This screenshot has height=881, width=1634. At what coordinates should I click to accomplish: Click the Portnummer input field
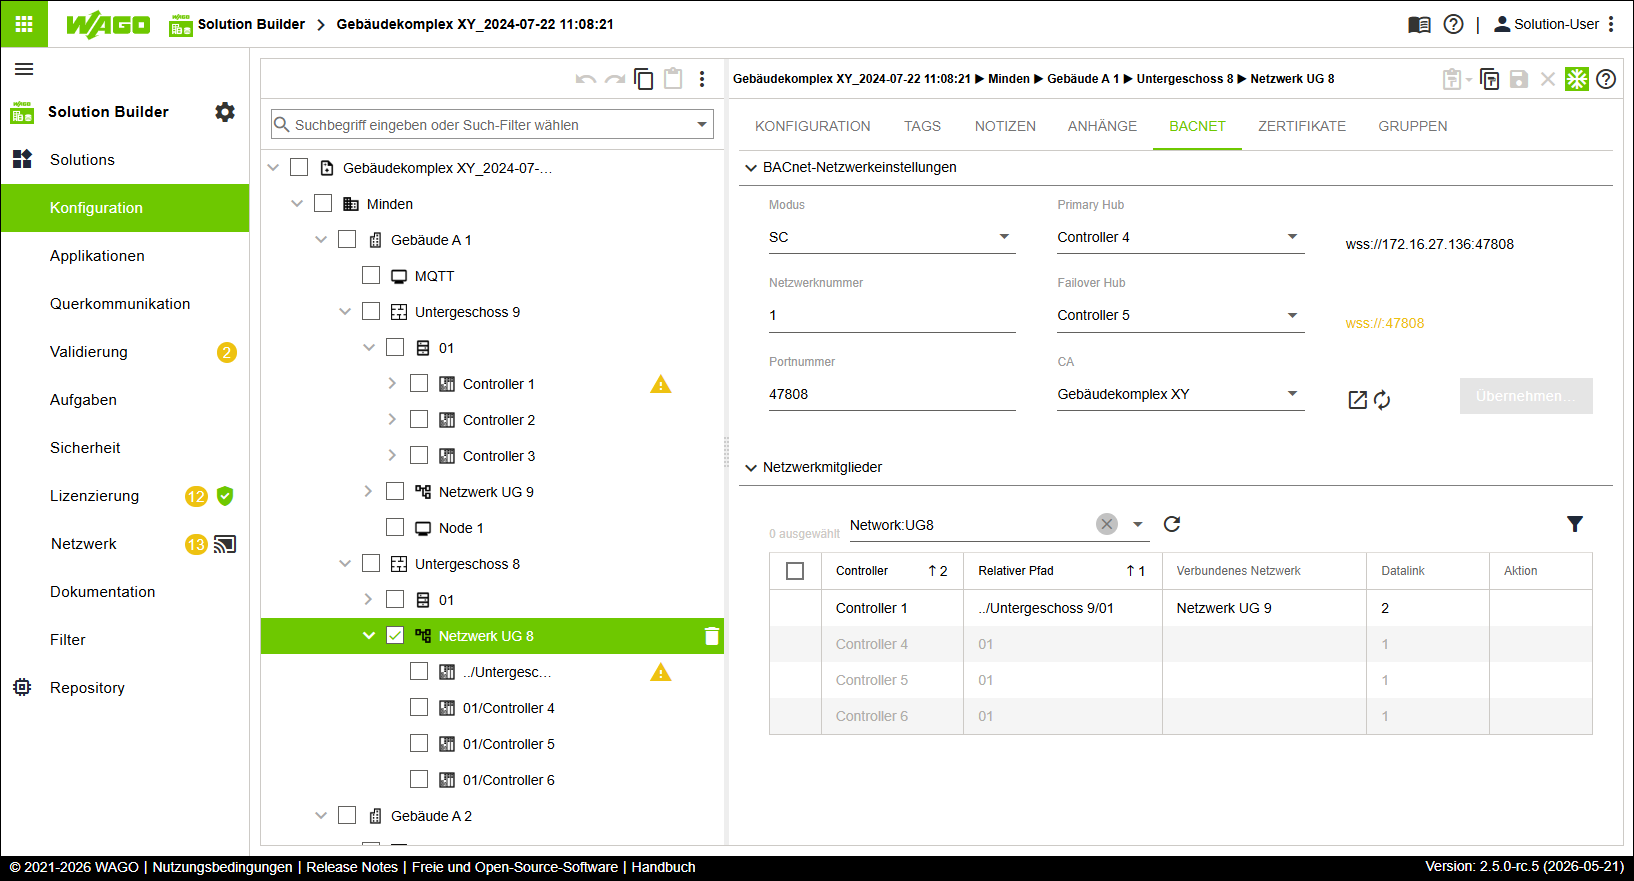point(892,394)
